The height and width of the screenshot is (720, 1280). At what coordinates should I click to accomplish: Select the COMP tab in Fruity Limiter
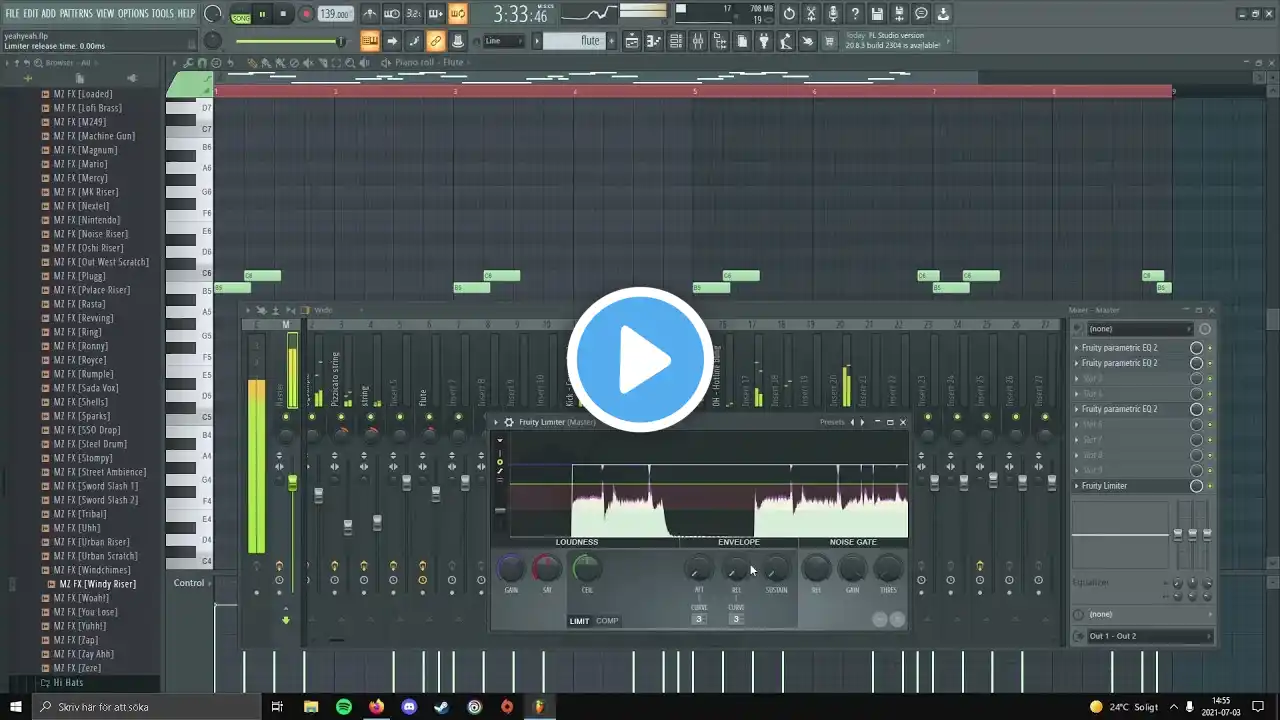tap(607, 621)
